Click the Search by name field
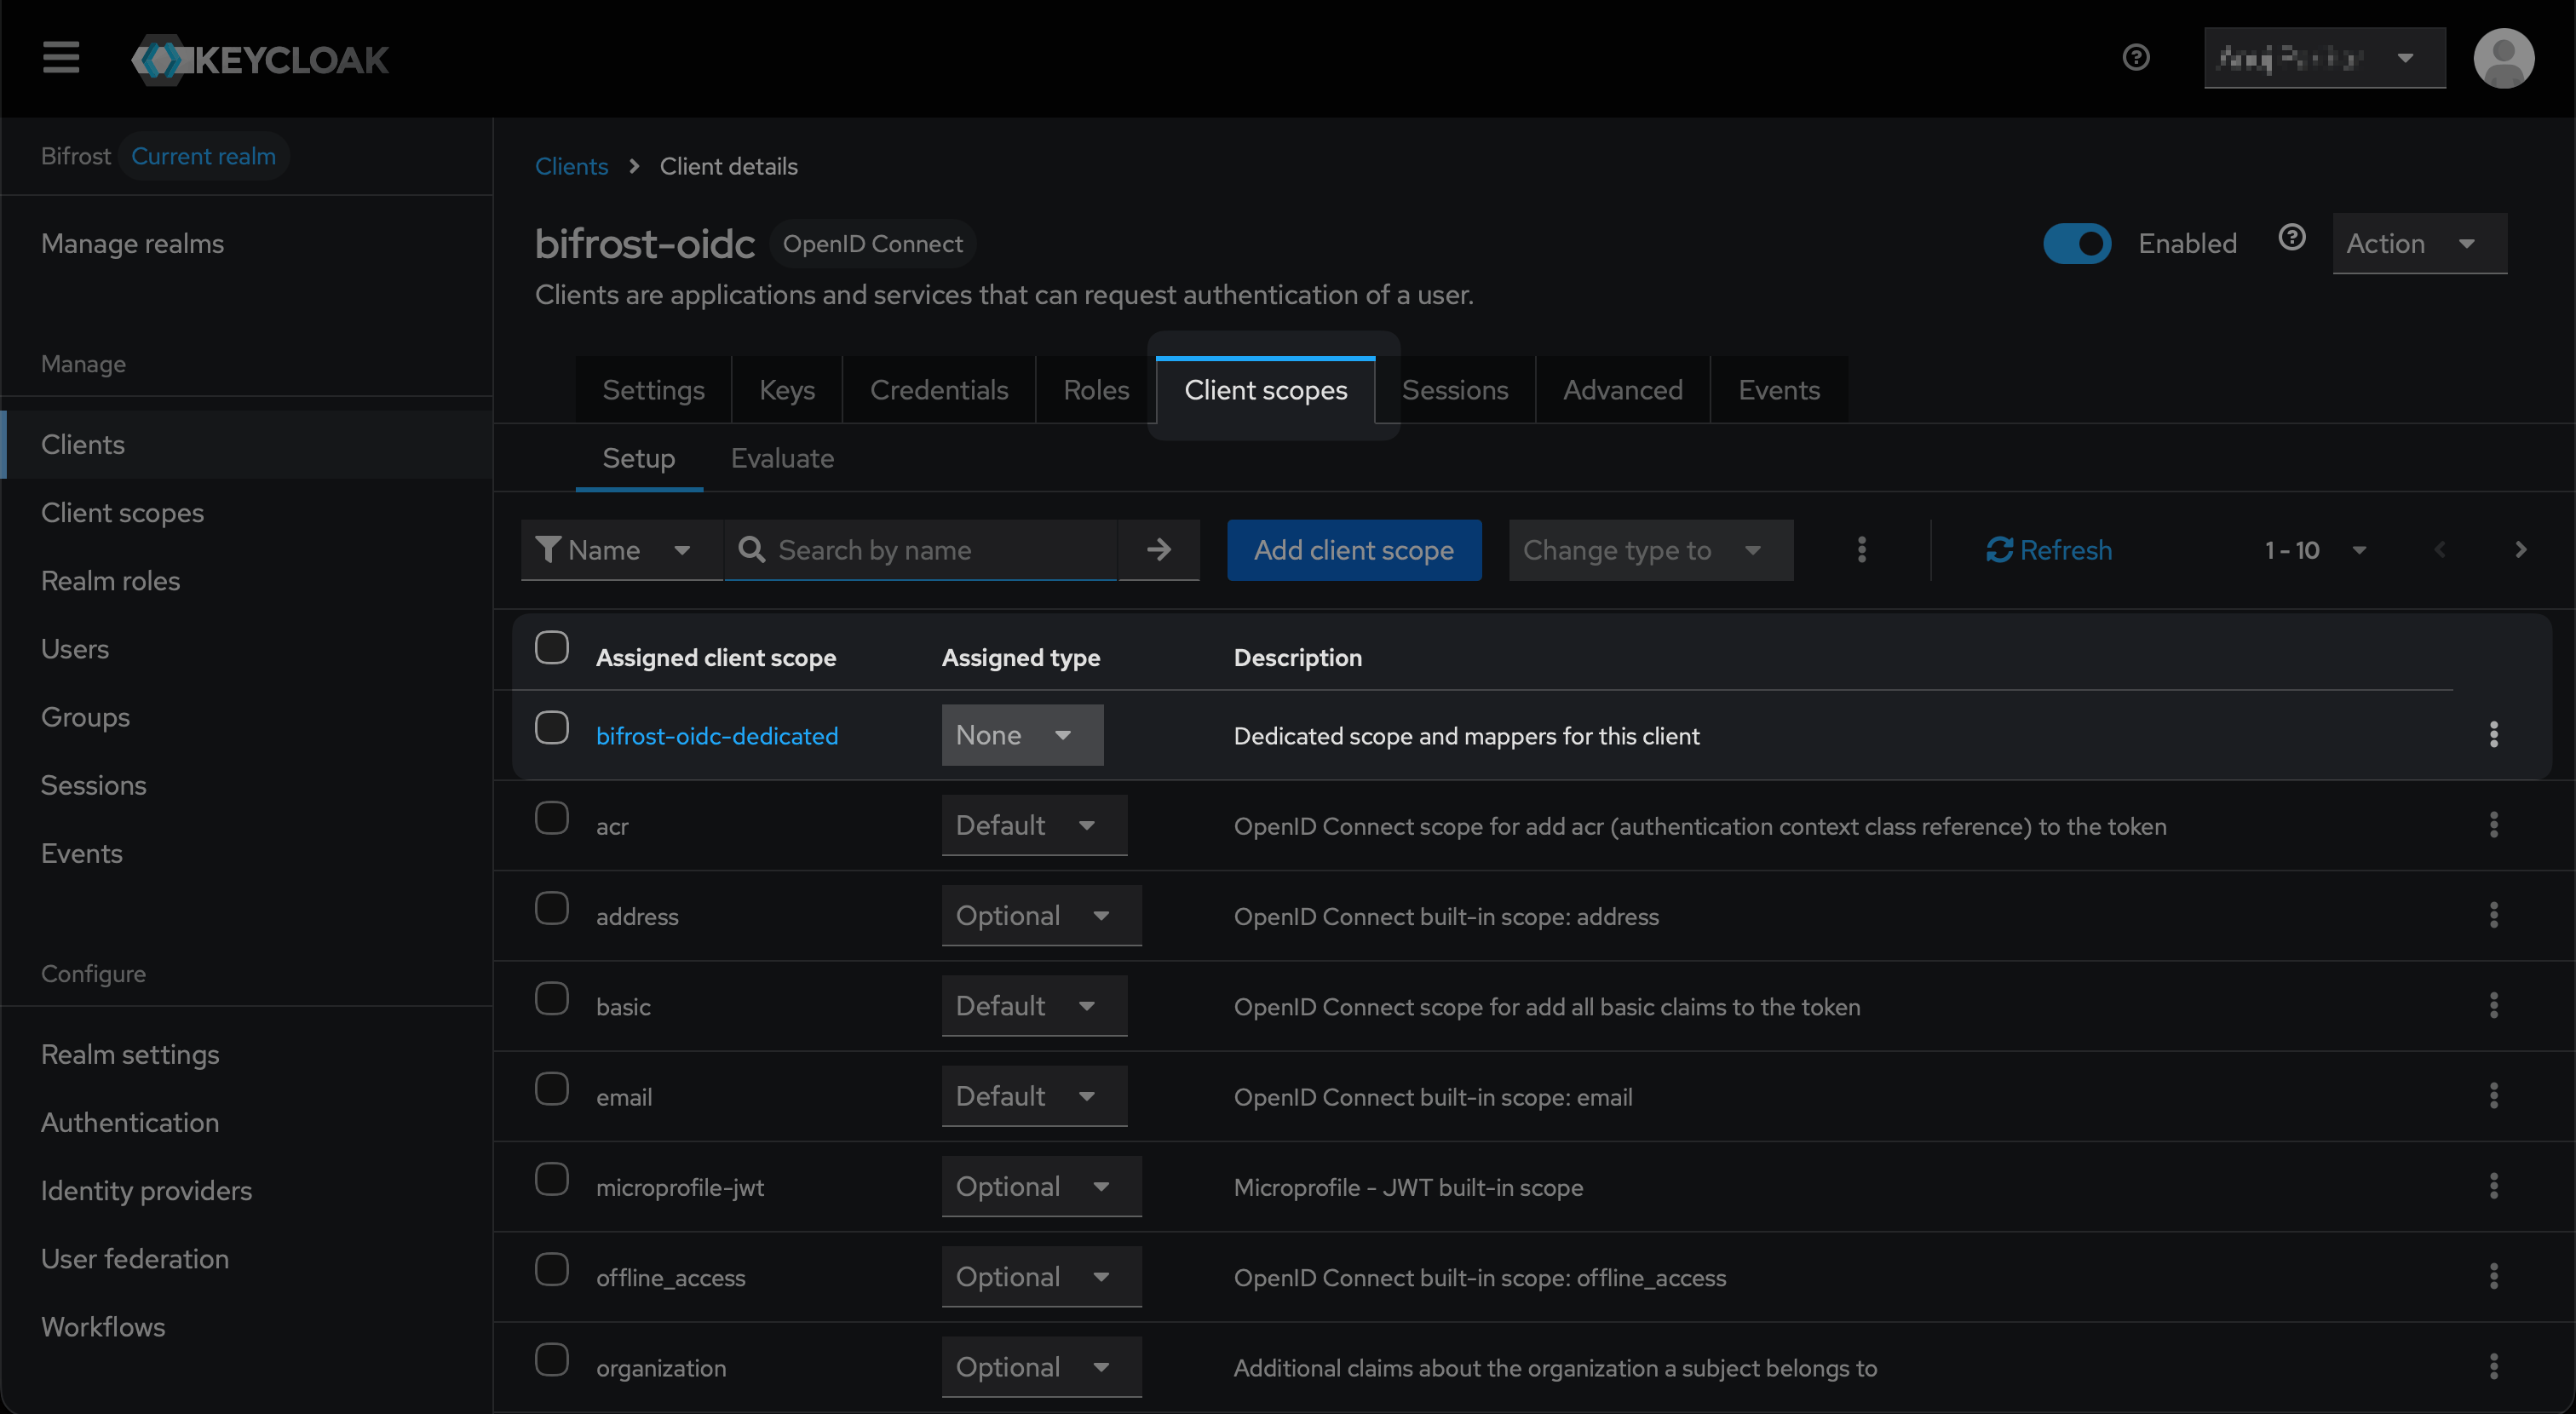This screenshot has height=1414, width=2576. pos(920,549)
